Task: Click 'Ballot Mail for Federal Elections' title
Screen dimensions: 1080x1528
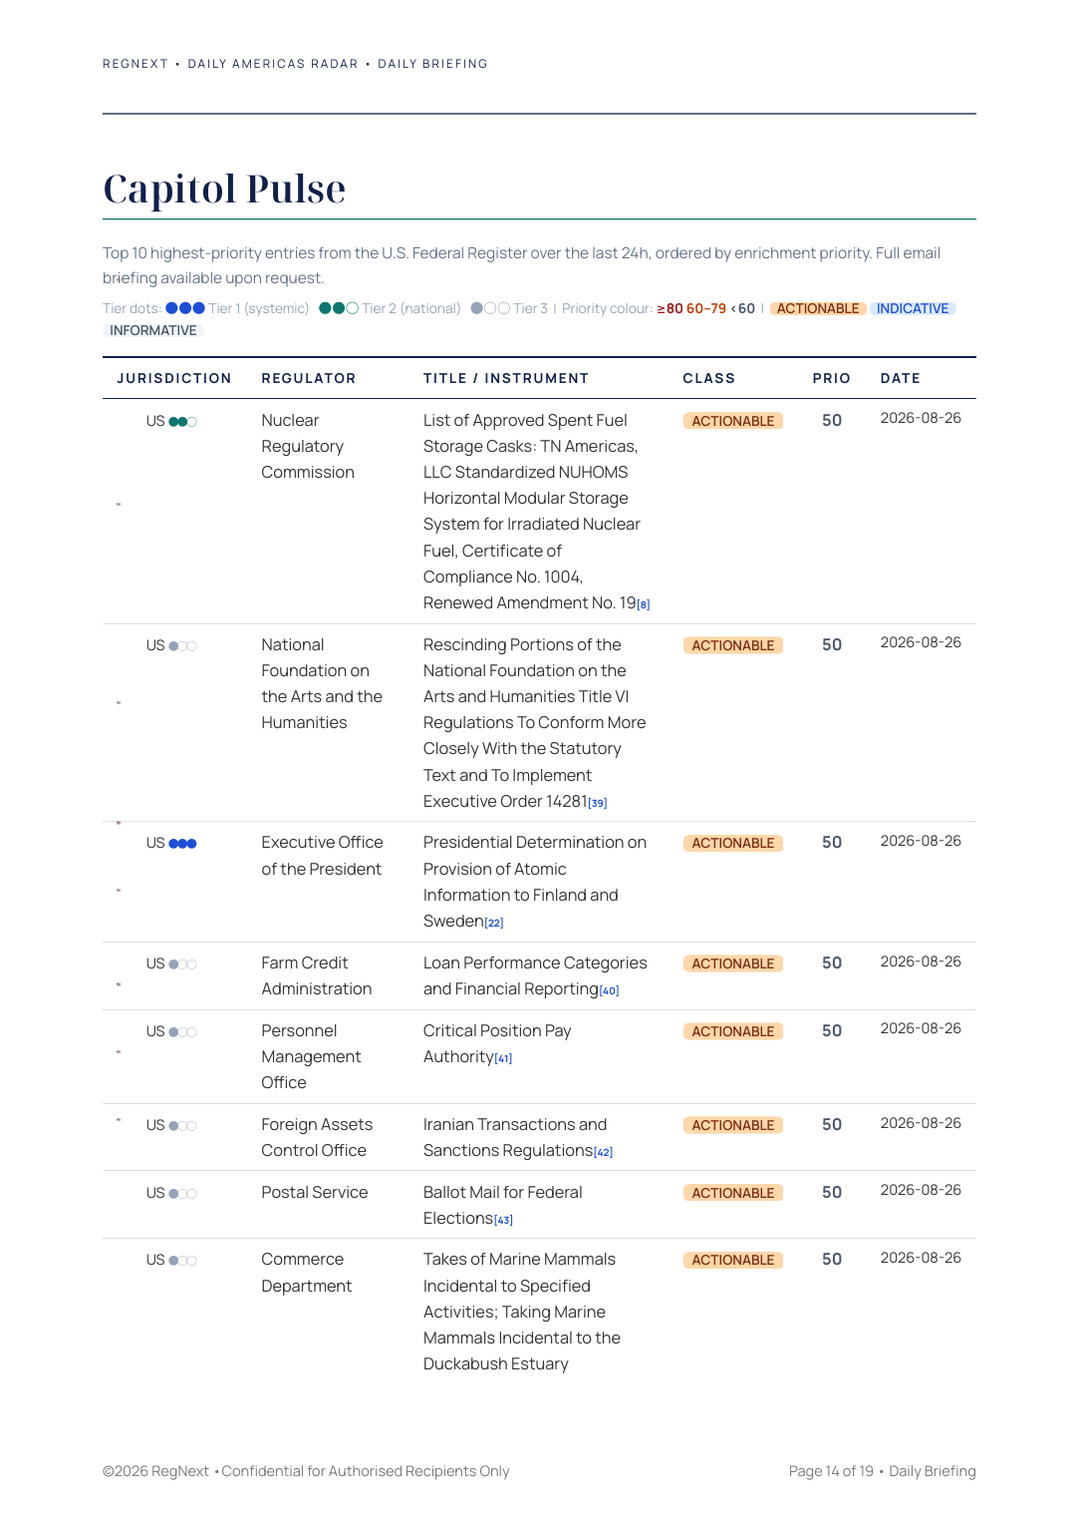Action: [x=503, y=1206]
